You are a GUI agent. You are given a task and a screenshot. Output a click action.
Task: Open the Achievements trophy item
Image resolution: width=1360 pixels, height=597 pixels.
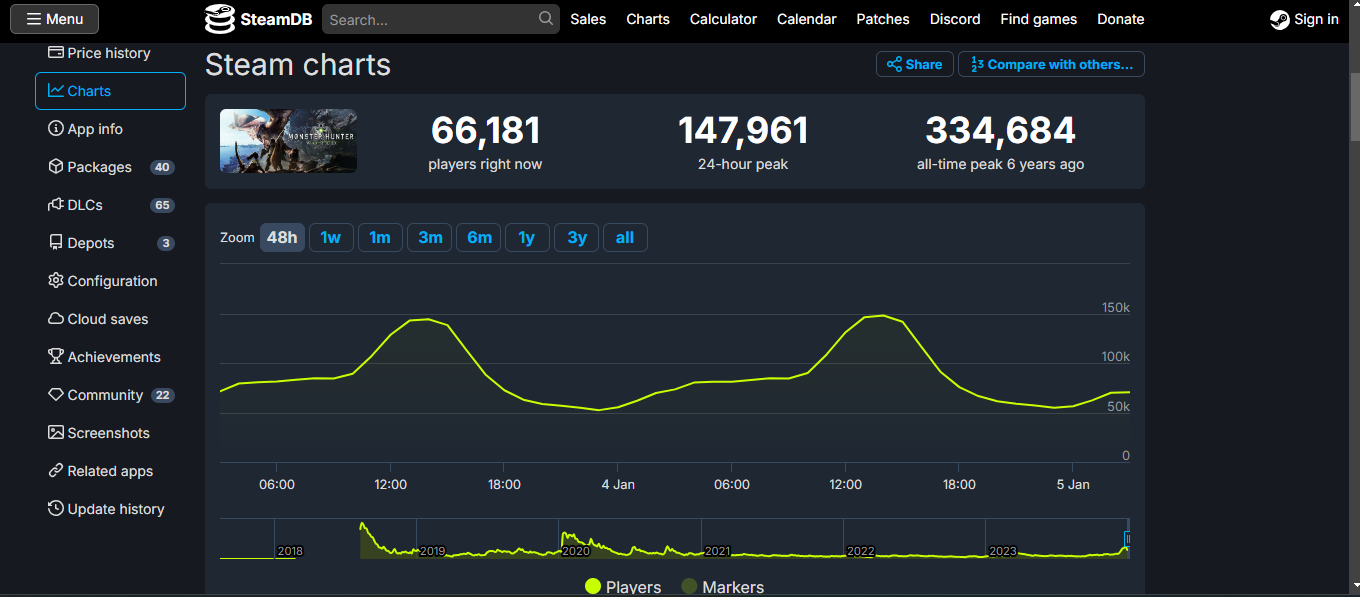pyautogui.click(x=113, y=357)
